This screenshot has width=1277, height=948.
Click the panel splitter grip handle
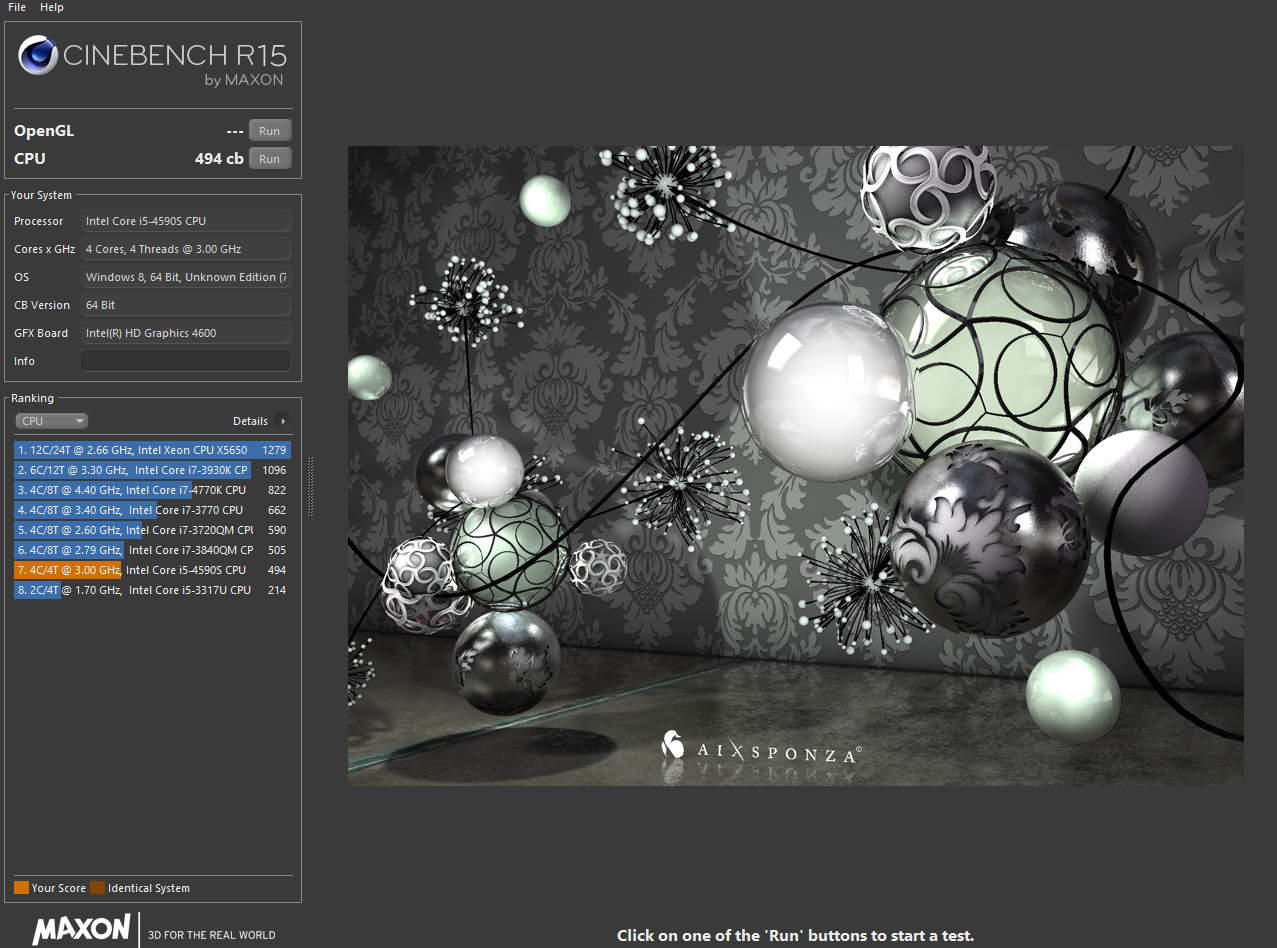coord(310,487)
